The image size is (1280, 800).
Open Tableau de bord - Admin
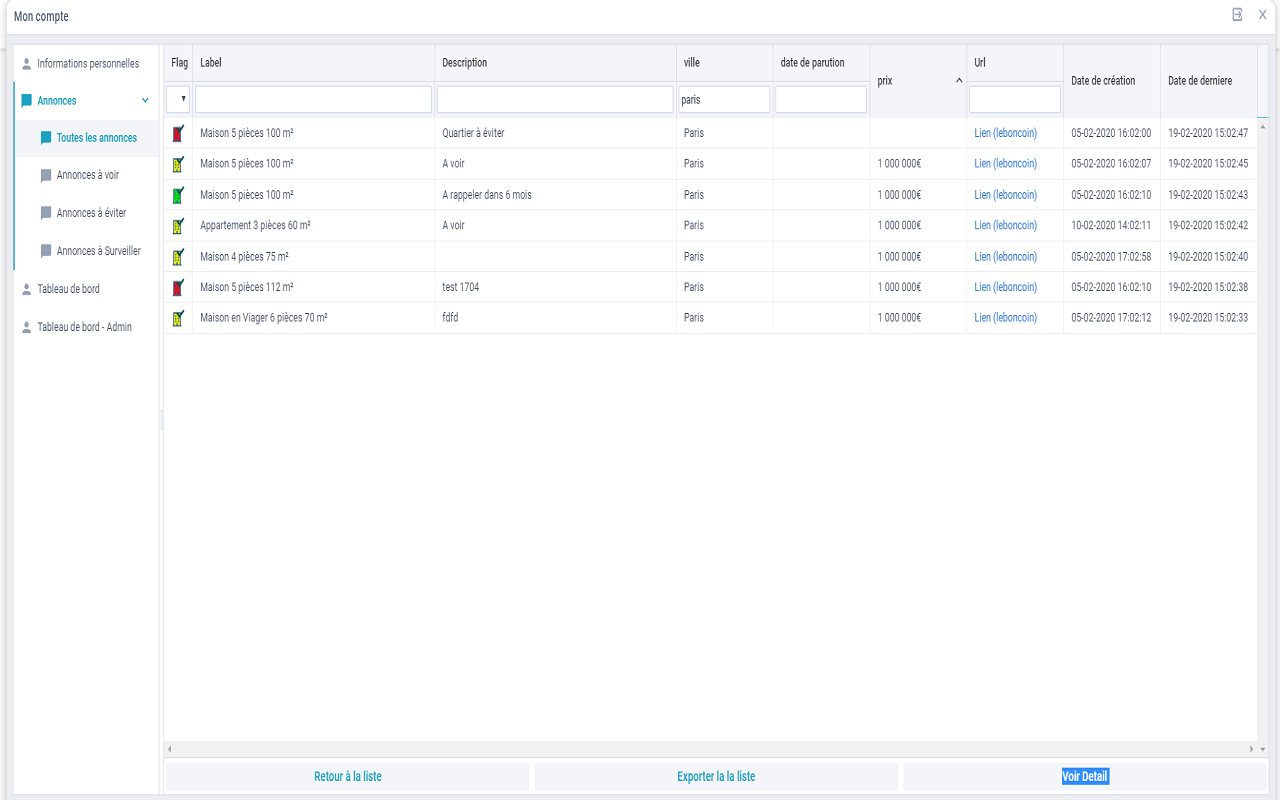(x=87, y=327)
